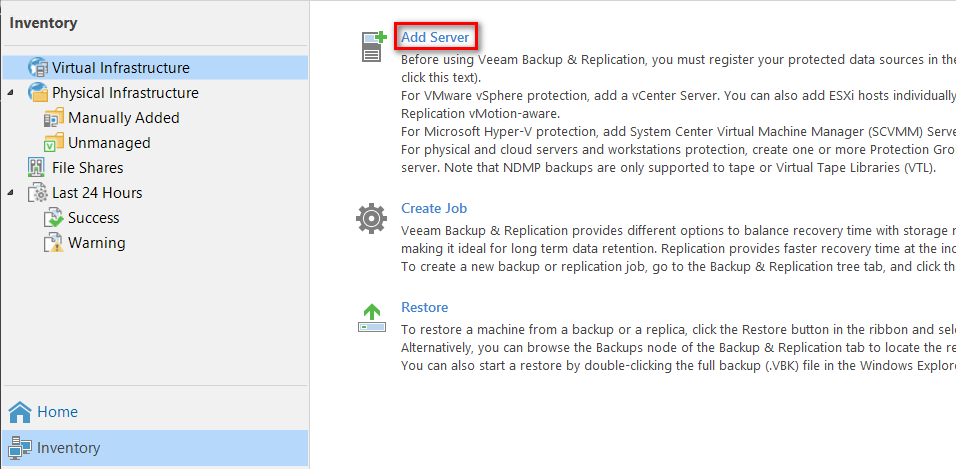
Task: Click the line 'For physical and cloud servers'
Action: coord(678,150)
